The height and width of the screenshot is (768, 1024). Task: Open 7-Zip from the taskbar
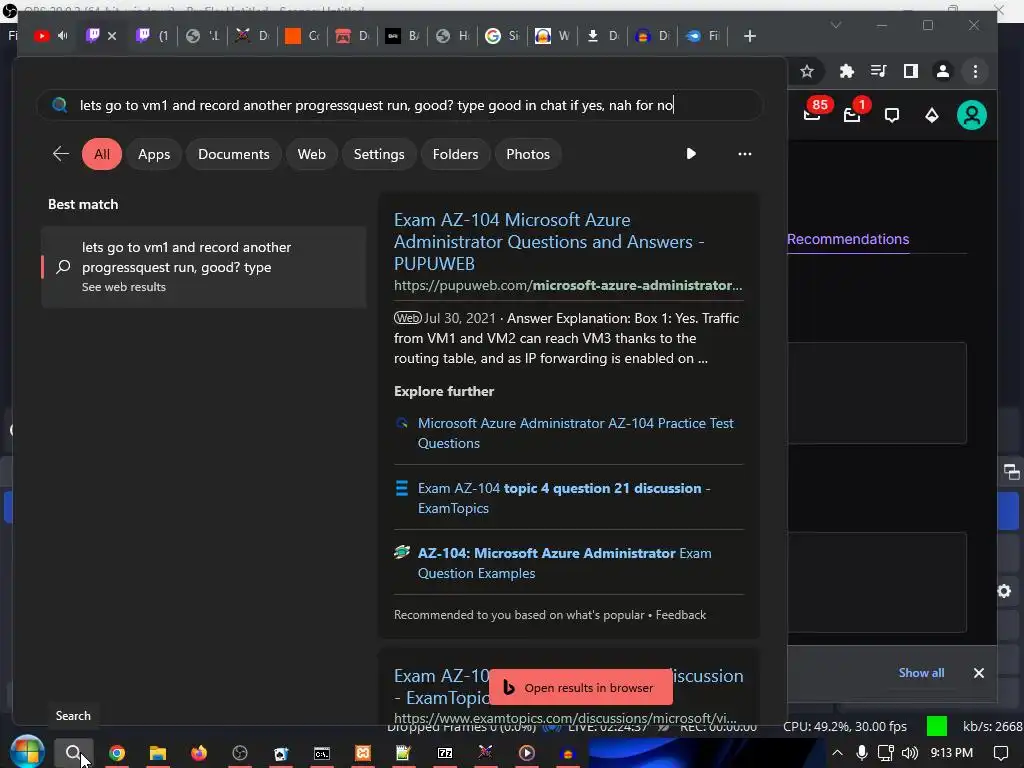[x=445, y=753]
